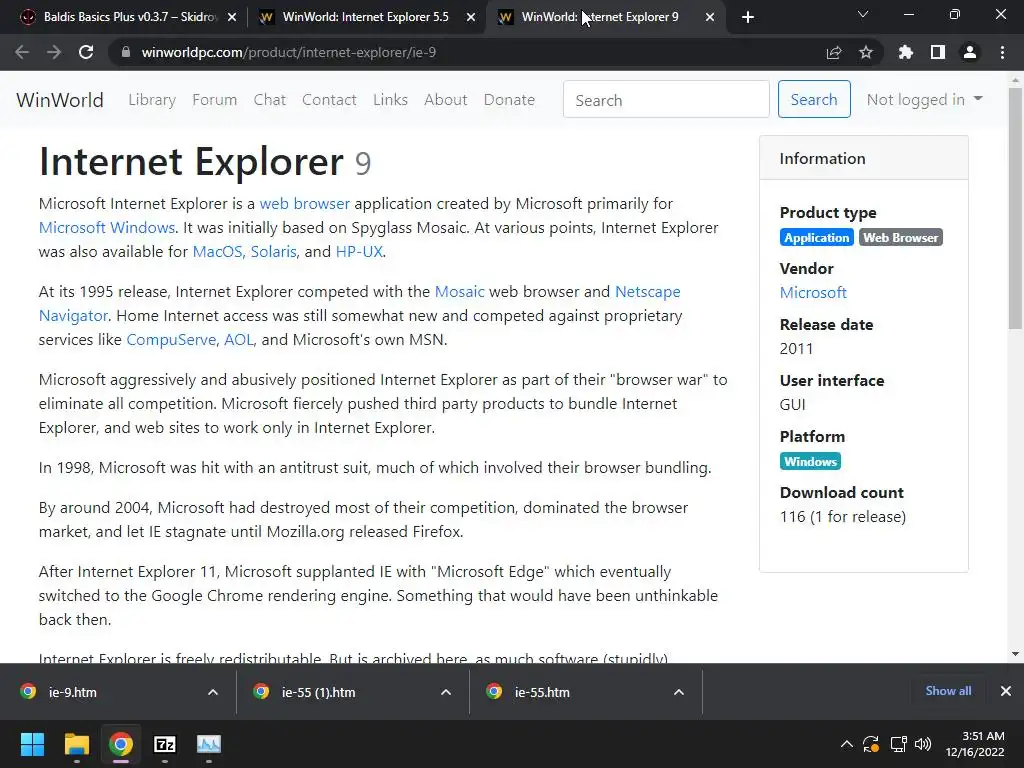Expand options for ie-55 (1).htm download
This screenshot has width=1024, height=768.
point(446,692)
